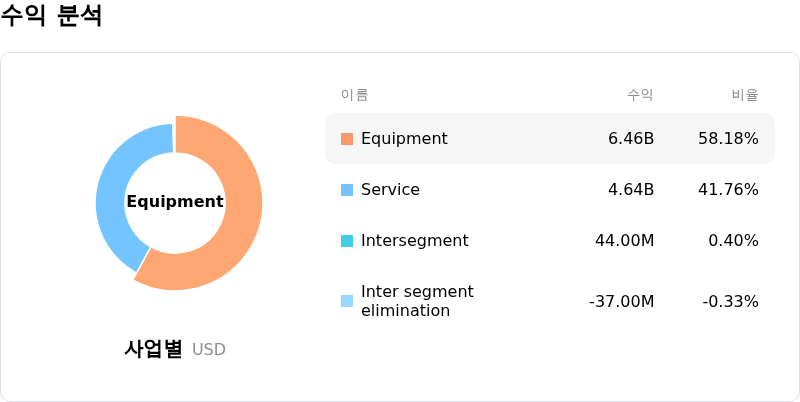Click the 수익 column header

[x=640, y=95]
